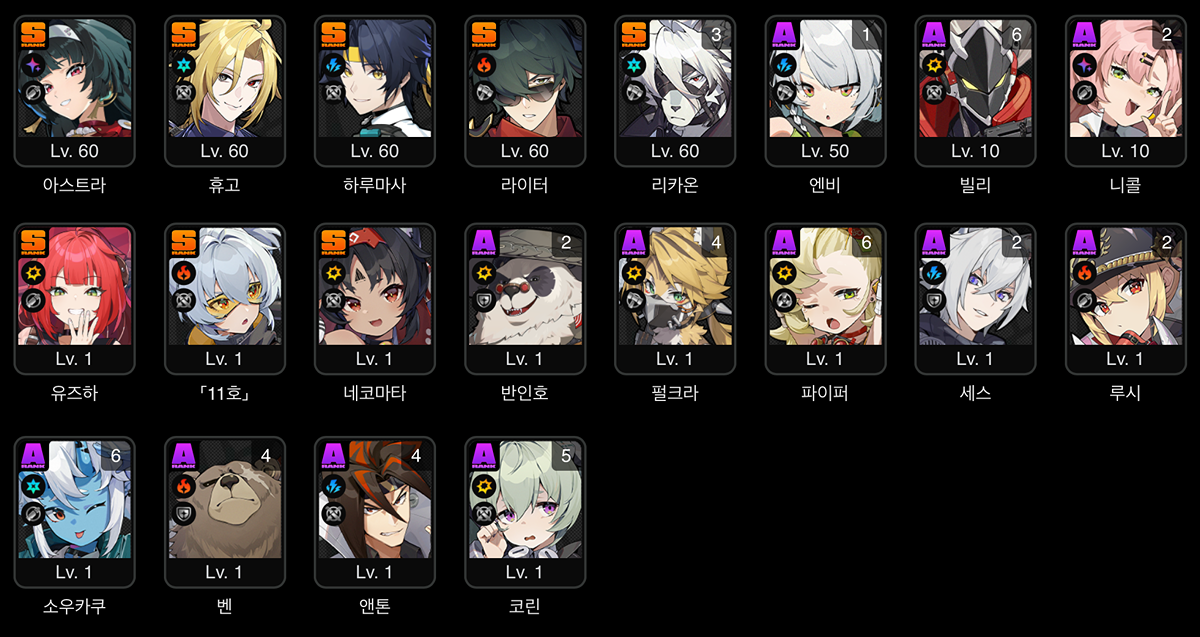The width and height of the screenshot is (1200, 637).
Task: Open the 펄크라 character card
Action: point(675,299)
